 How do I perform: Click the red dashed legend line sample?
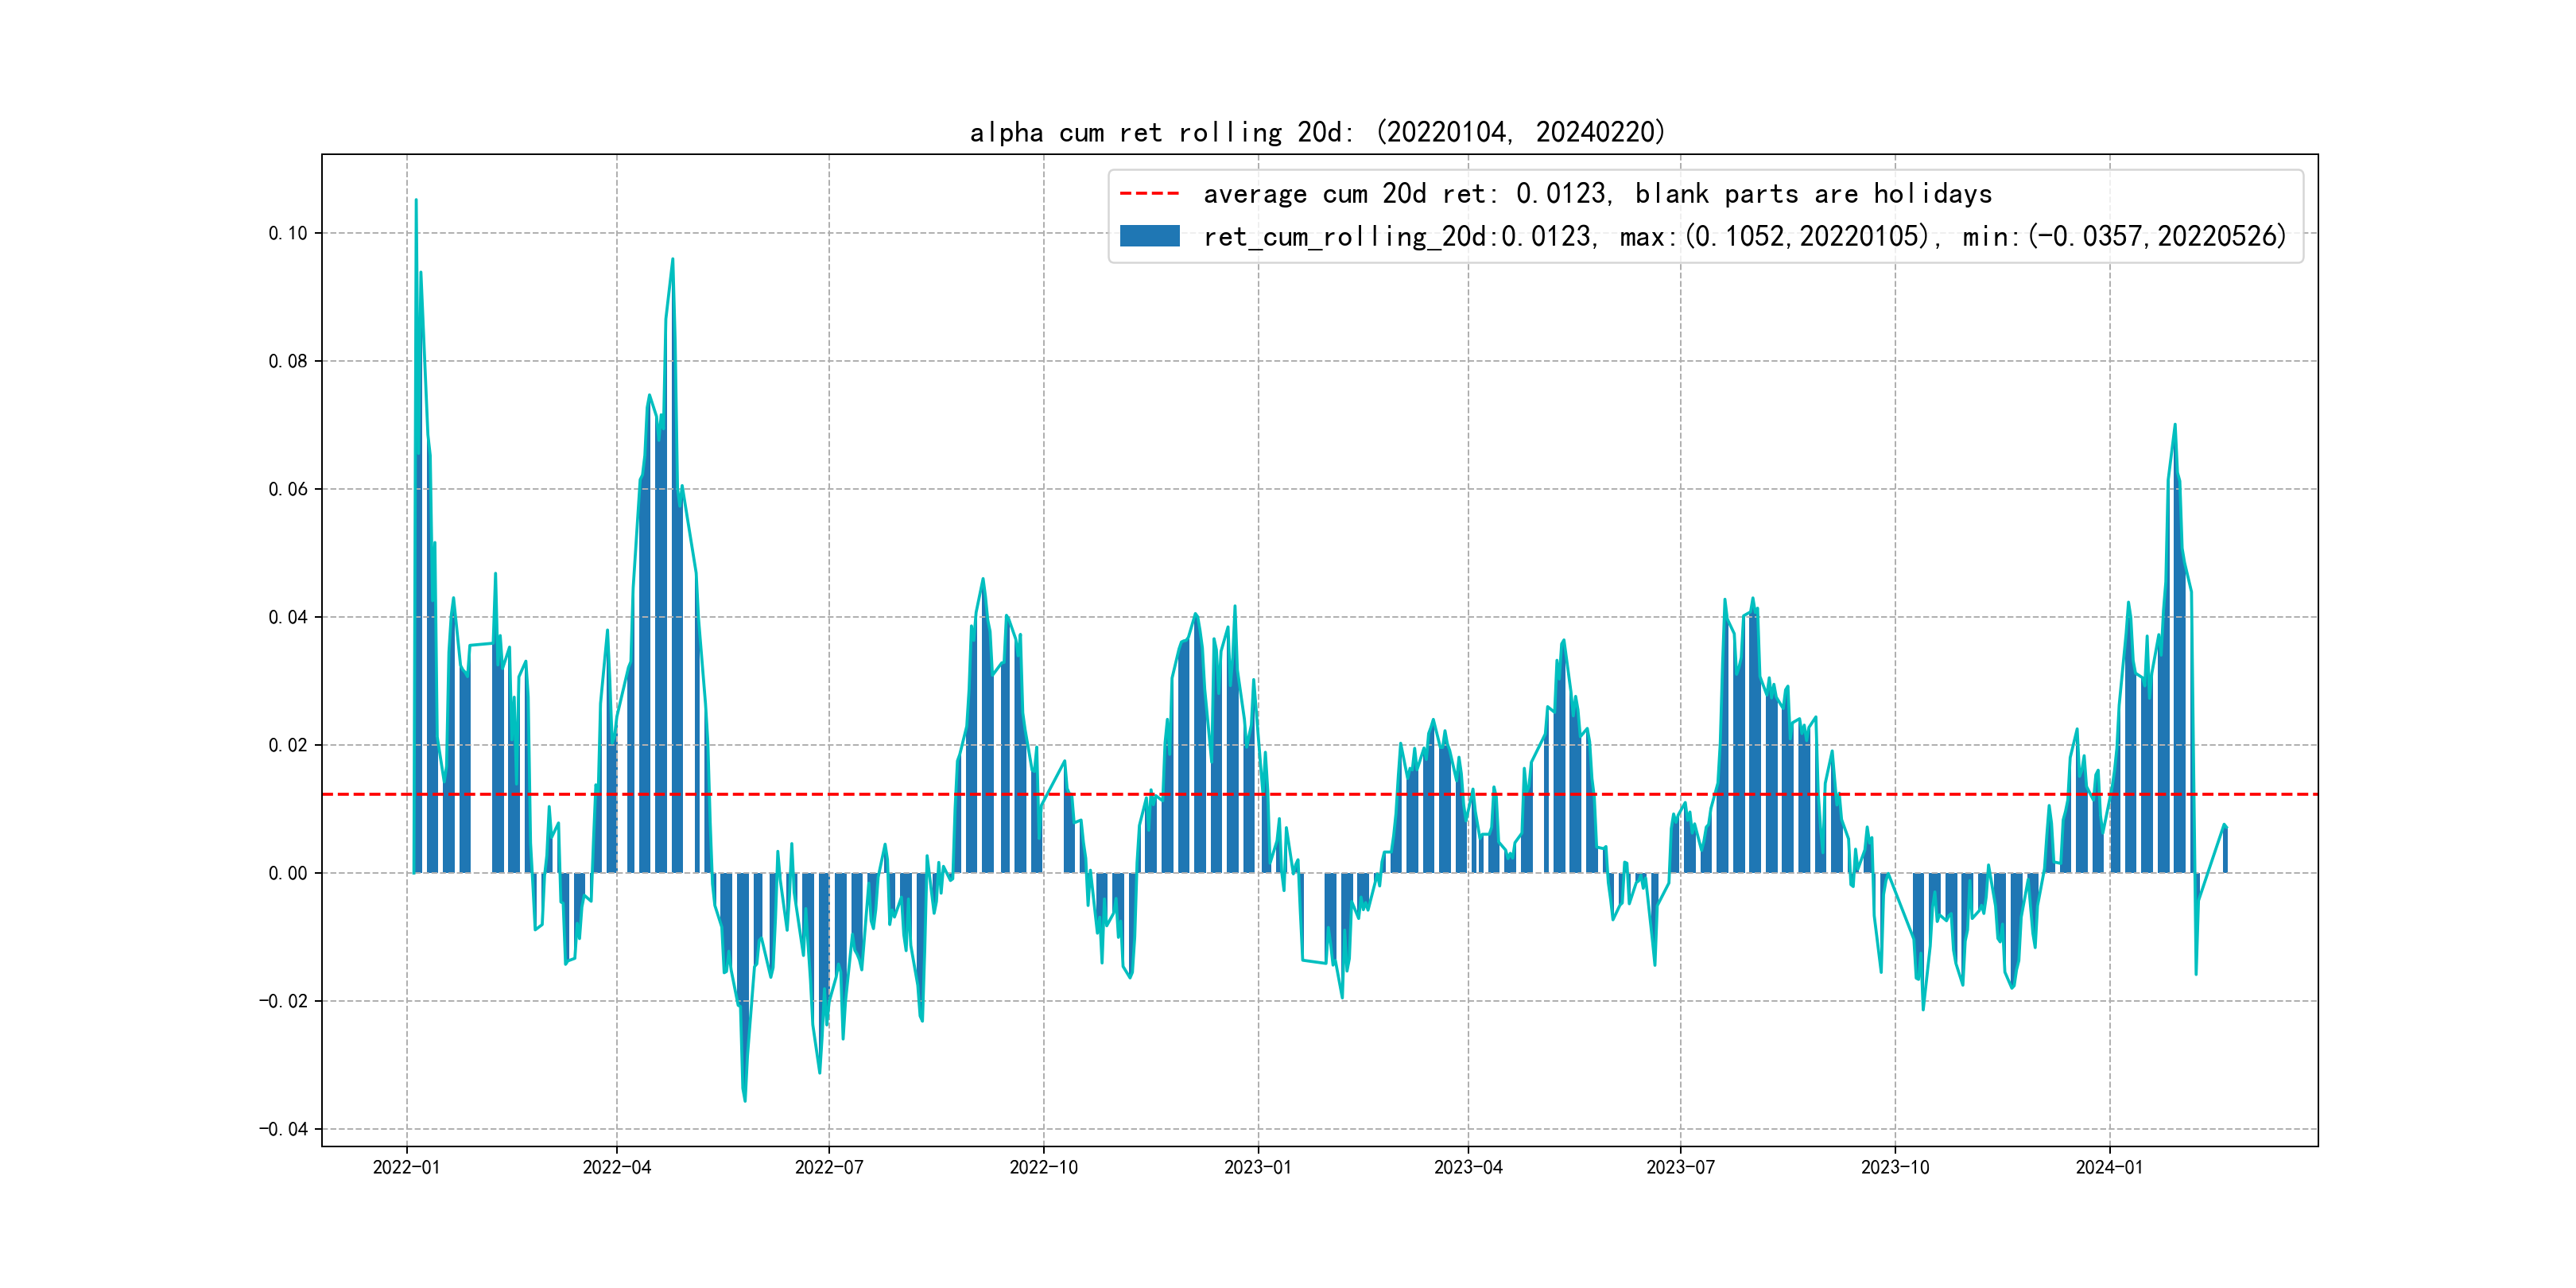coord(1149,193)
